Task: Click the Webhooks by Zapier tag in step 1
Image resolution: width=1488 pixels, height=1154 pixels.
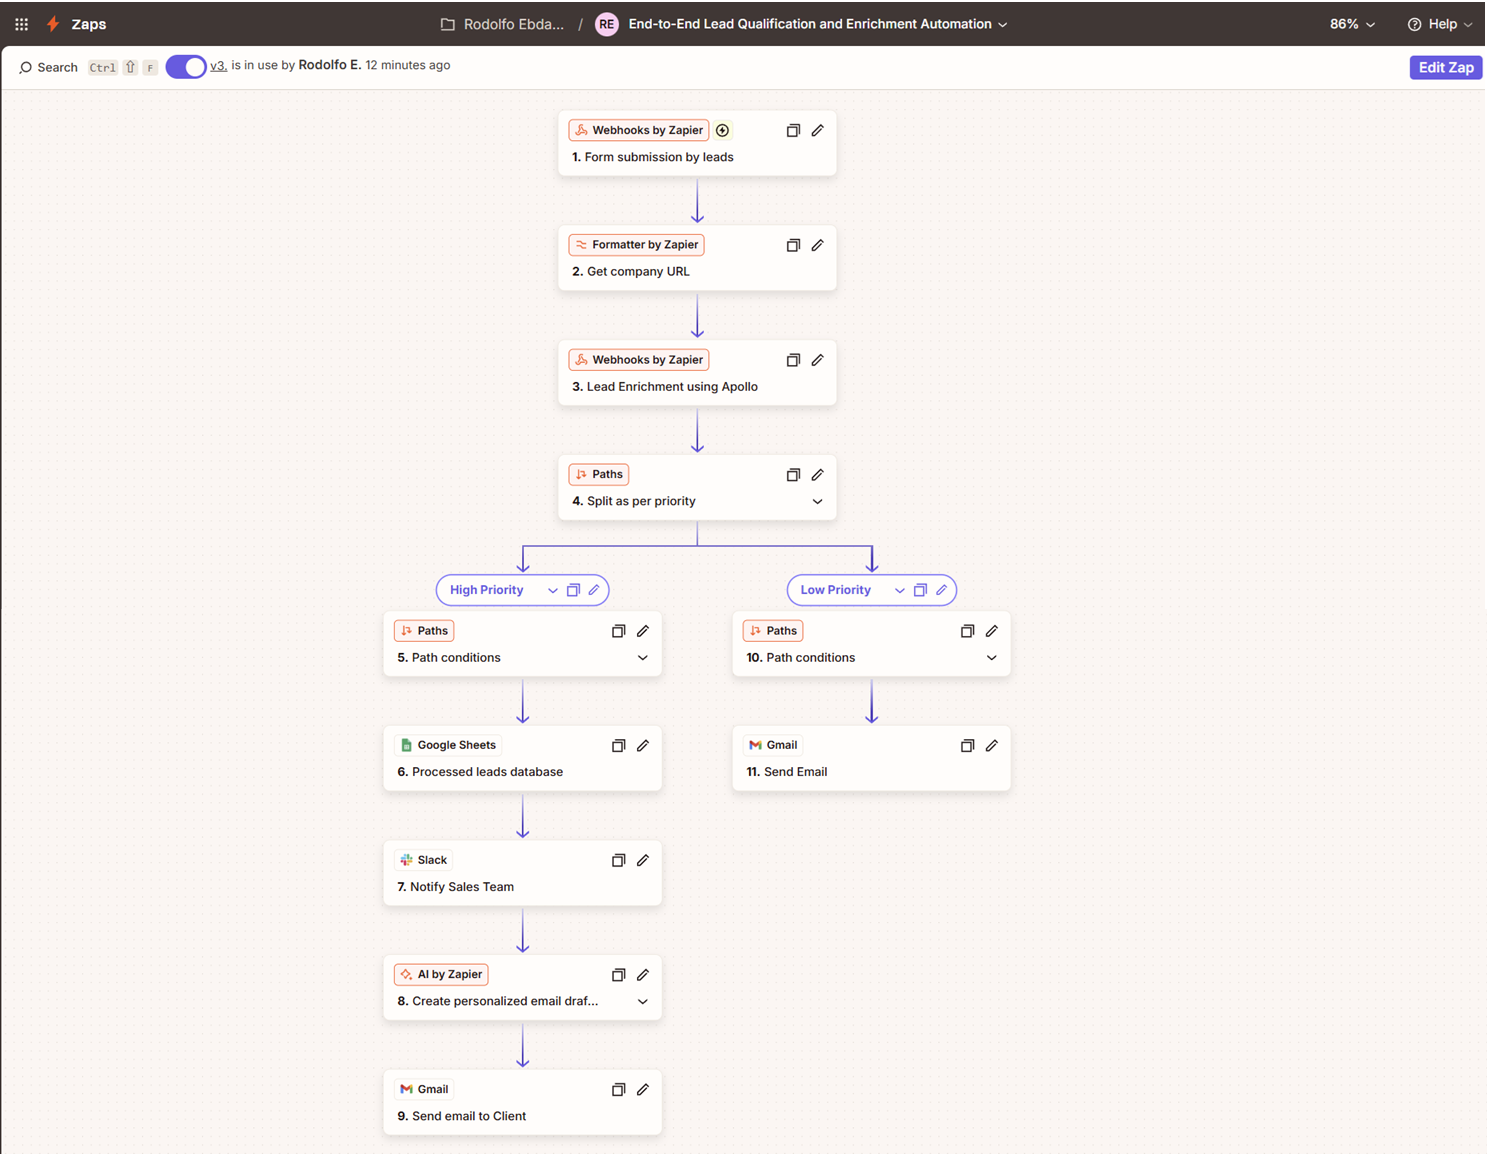Action: tap(639, 130)
